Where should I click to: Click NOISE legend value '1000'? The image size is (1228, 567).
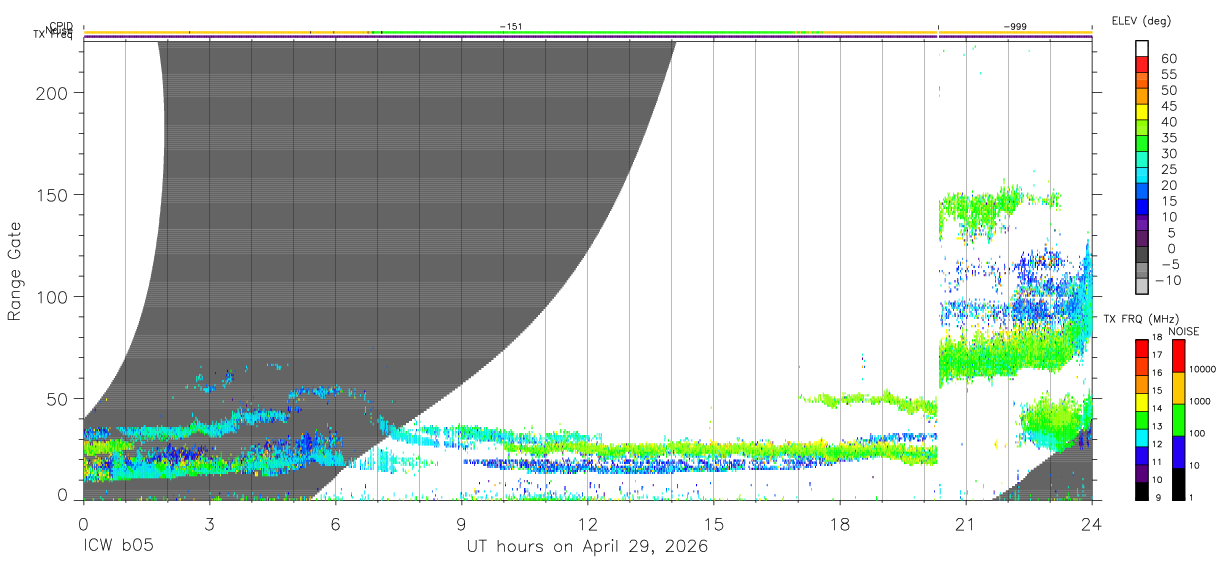[1200, 401]
